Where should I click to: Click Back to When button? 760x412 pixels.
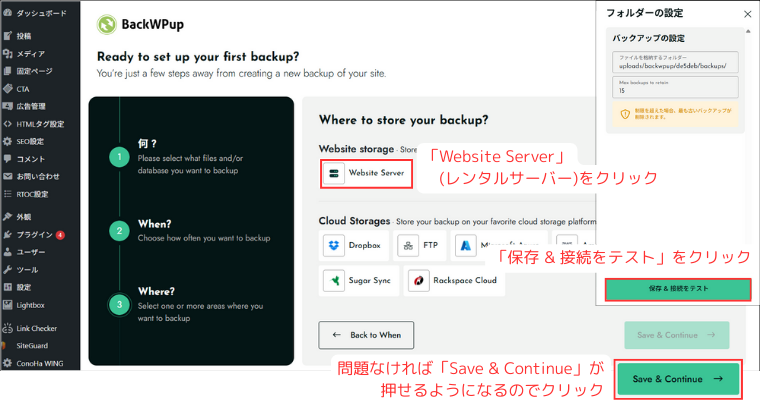366,335
